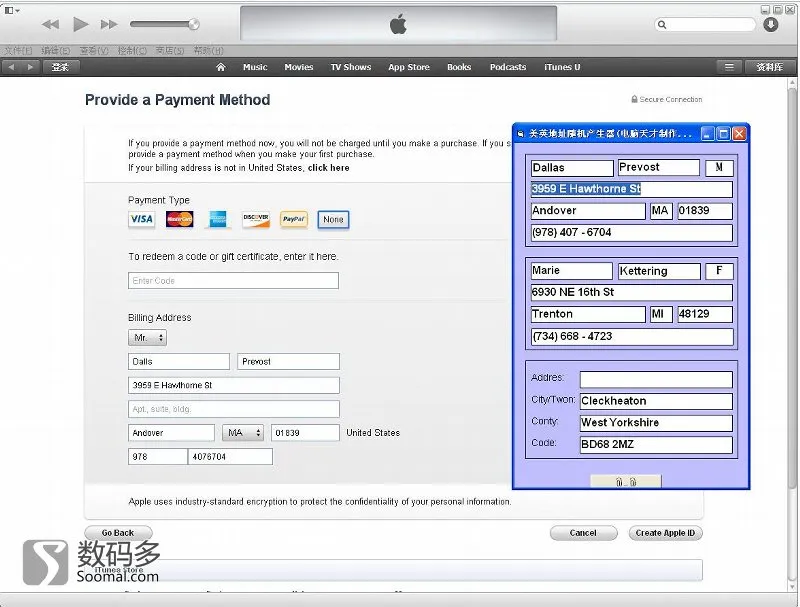Switch to the Podcasts tab
Screen dimensions: 800x607
pyautogui.click(x=508, y=67)
